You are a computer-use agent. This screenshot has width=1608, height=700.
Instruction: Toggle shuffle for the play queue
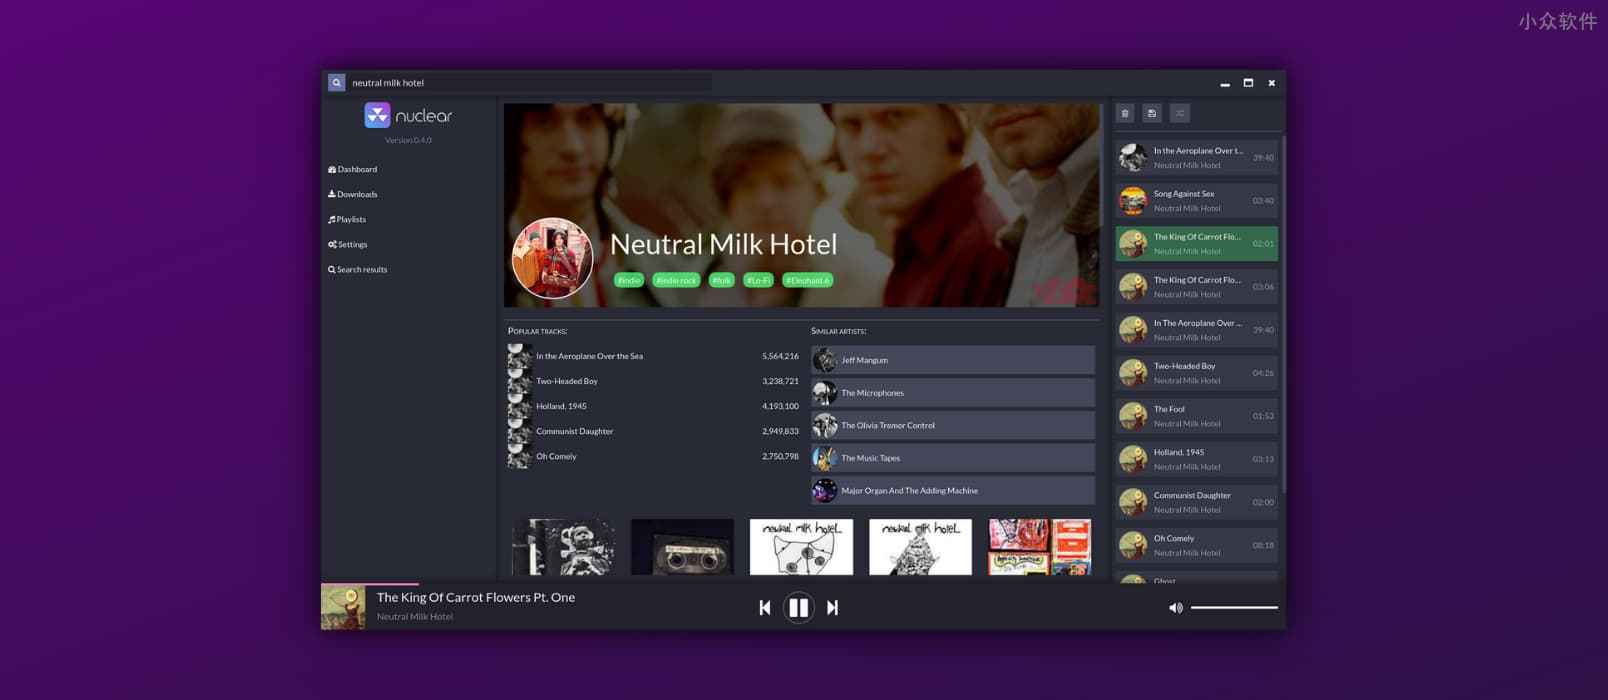[1180, 114]
